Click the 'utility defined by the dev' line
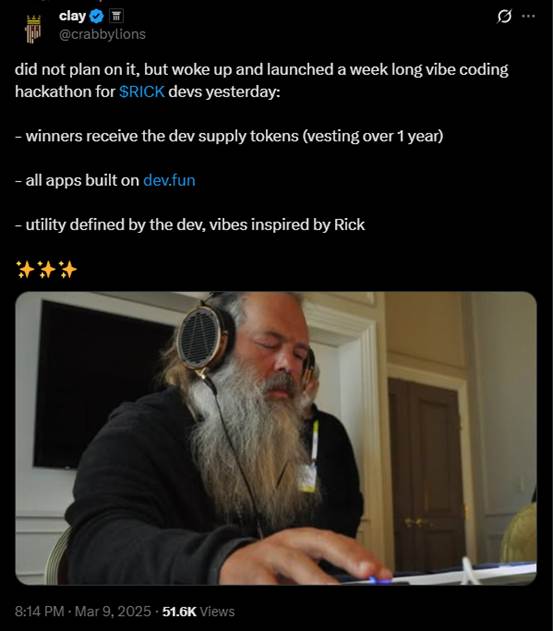 (x=190, y=225)
